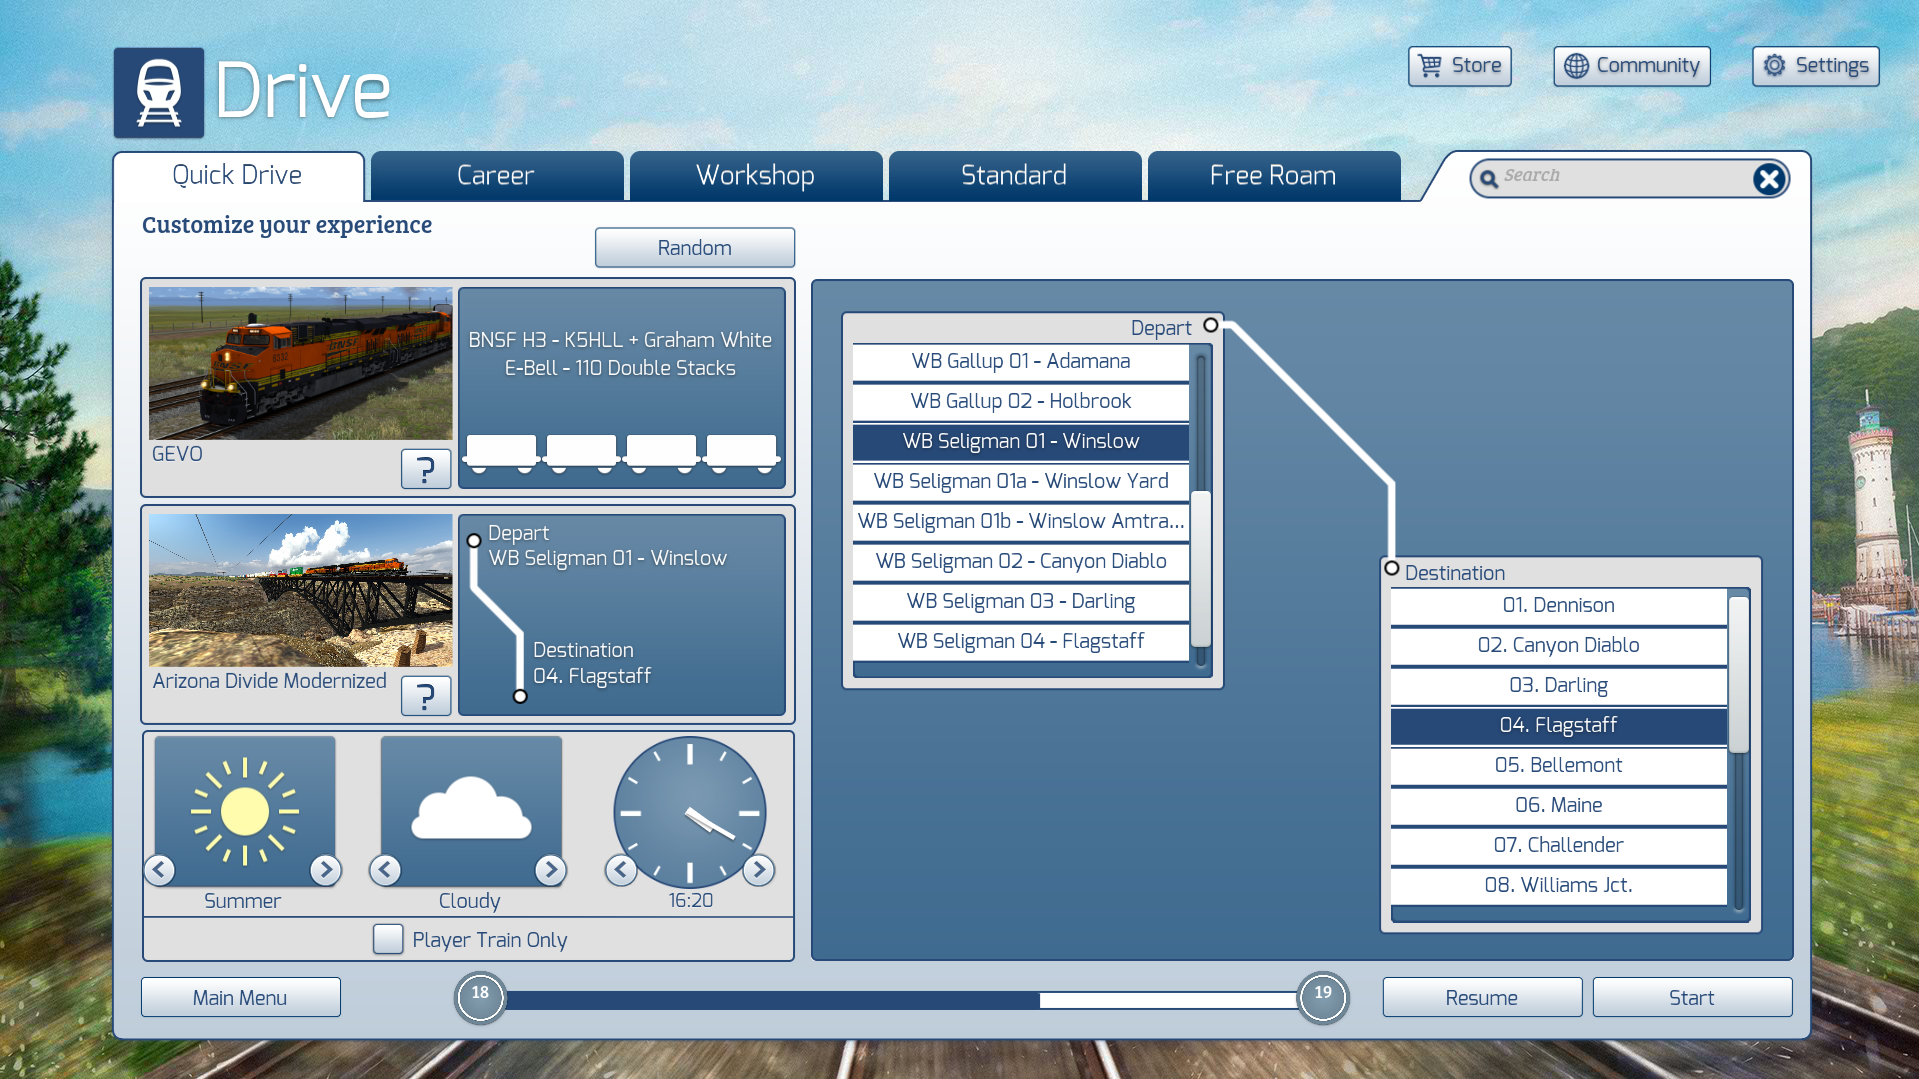Click the level 18 badge
This screenshot has height=1079, width=1919.
(480, 998)
